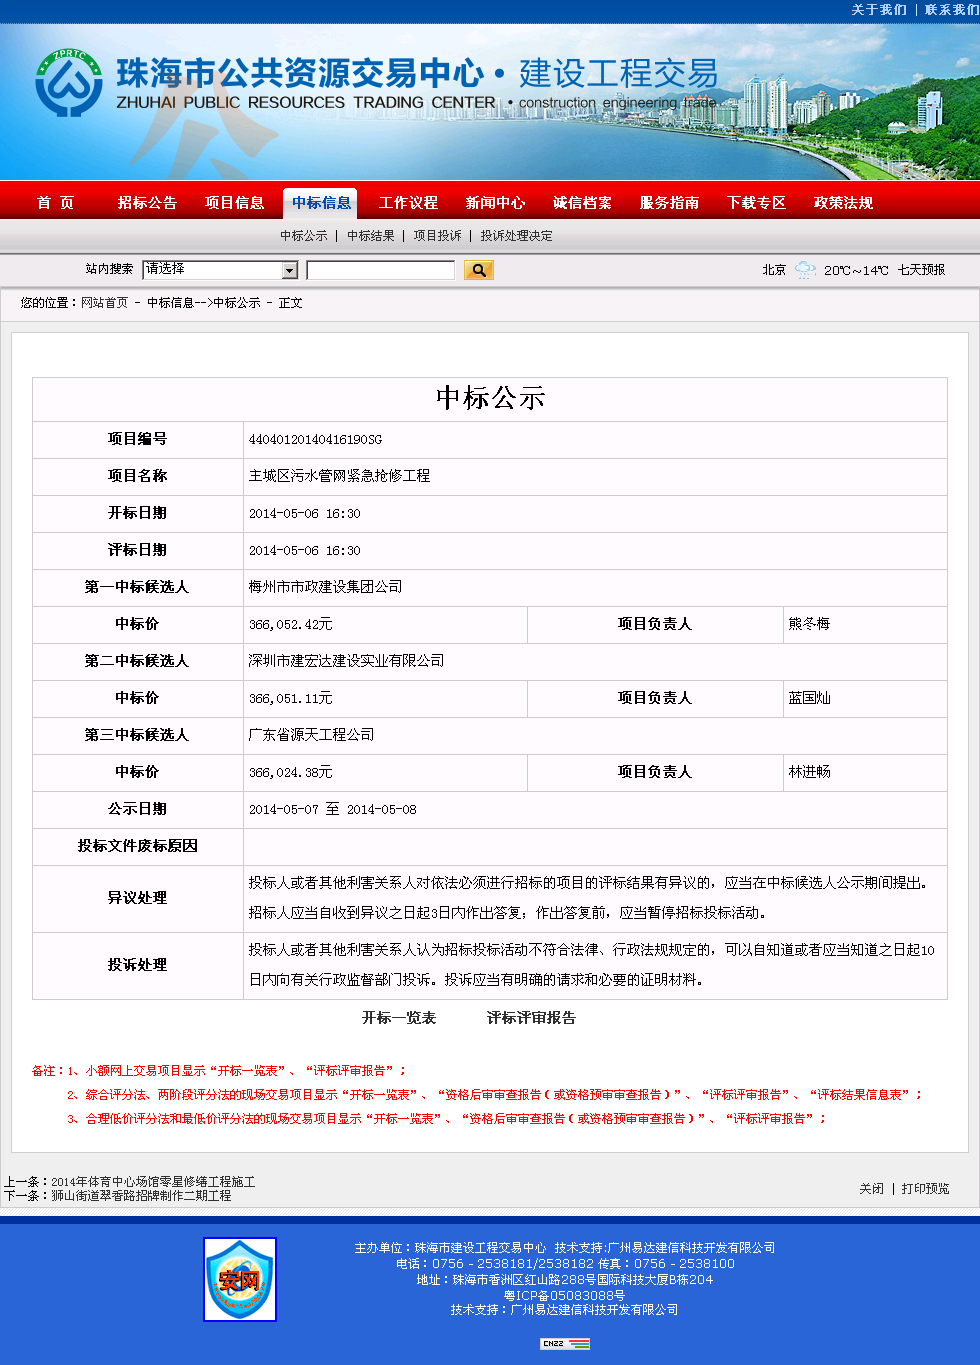Viewport: 980px width, 1365px height.
Task: Click third candidate 广东省源天工程公司
Action: [x=311, y=735]
